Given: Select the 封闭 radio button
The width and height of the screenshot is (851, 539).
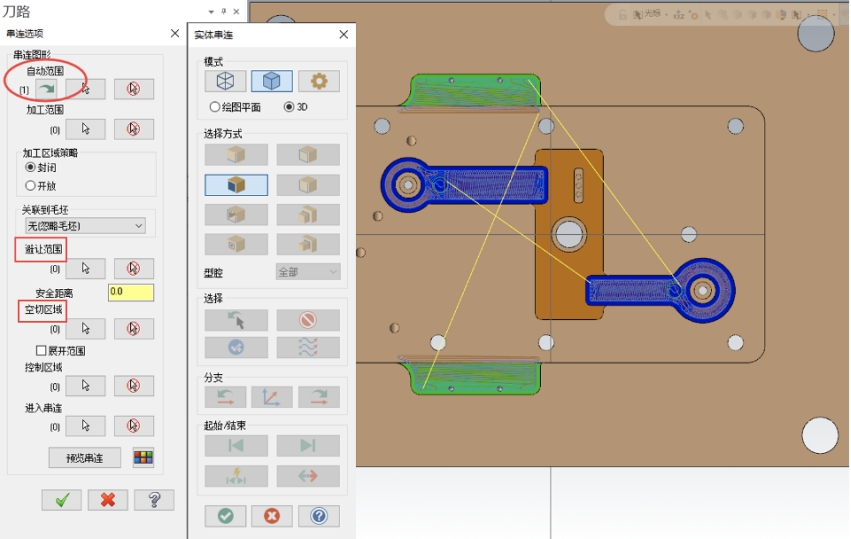Looking at the screenshot, I should [30, 167].
